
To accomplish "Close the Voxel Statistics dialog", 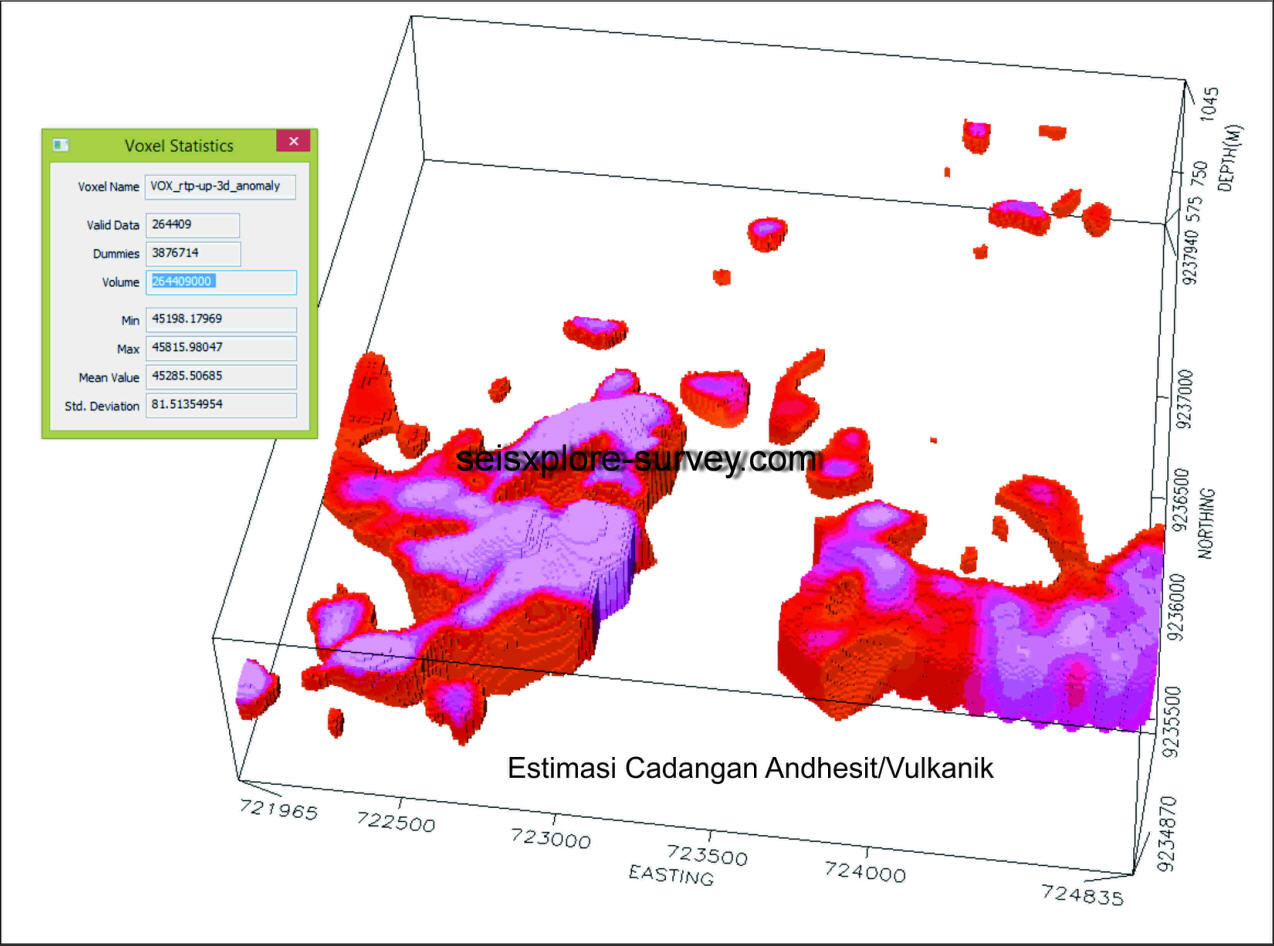I will coord(293,142).
